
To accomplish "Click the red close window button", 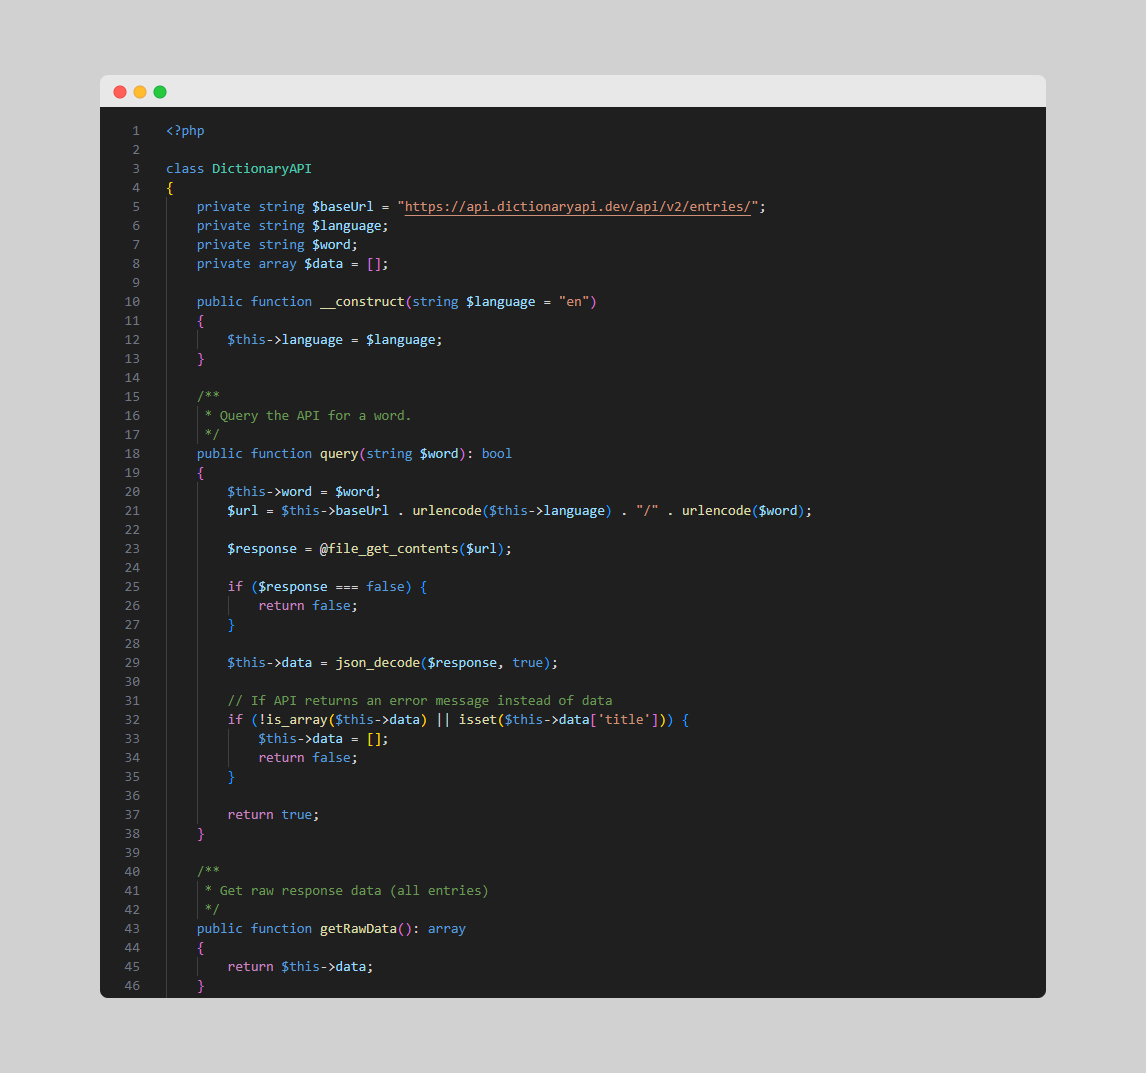I will pyautogui.click(x=120, y=91).
